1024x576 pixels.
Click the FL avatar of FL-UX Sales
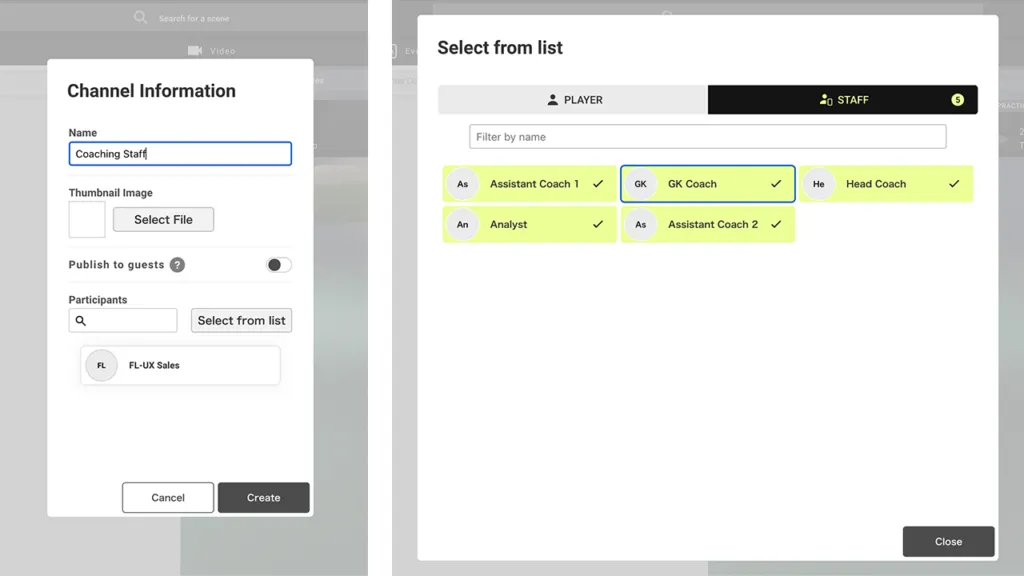click(x=101, y=365)
